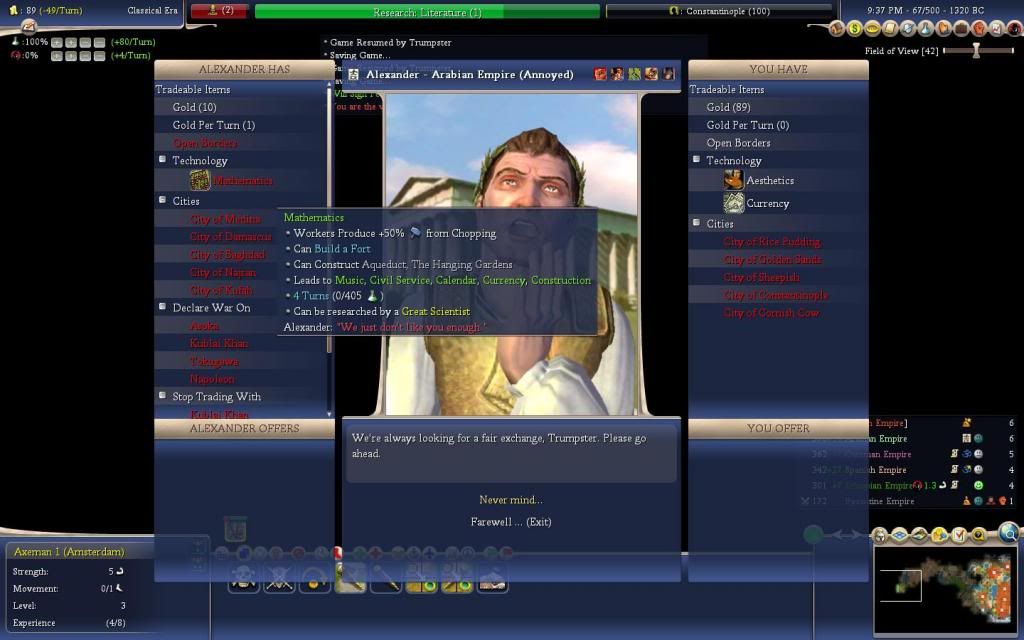The width and height of the screenshot is (1024, 640).
Task: Collapse Alexander's Cities section
Action: click(163, 200)
